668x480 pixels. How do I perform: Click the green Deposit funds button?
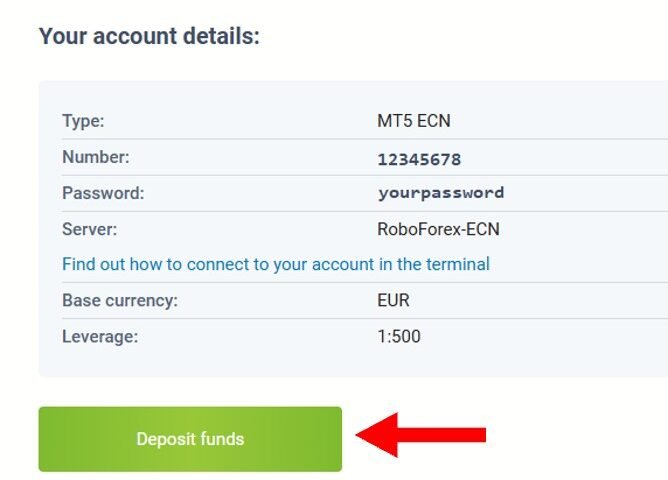(190, 439)
